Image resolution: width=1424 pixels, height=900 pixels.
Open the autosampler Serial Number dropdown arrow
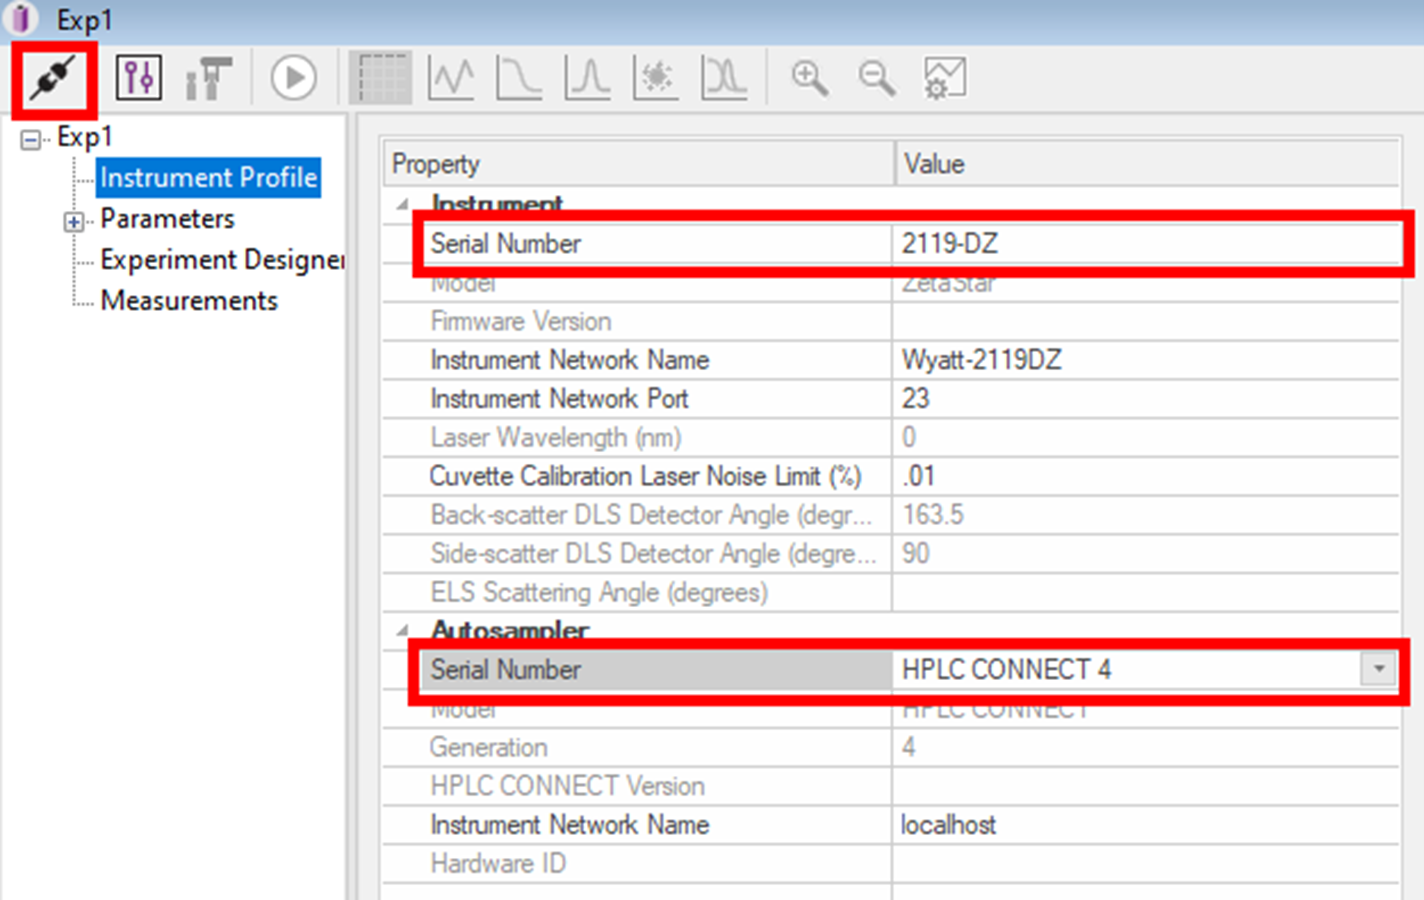pyautogui.click(x=1378, y=669)
